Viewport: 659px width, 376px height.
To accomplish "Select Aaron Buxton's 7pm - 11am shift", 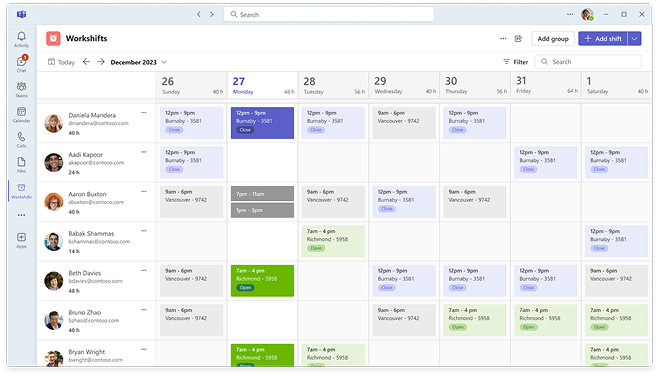I will click(x=262, y=194).
